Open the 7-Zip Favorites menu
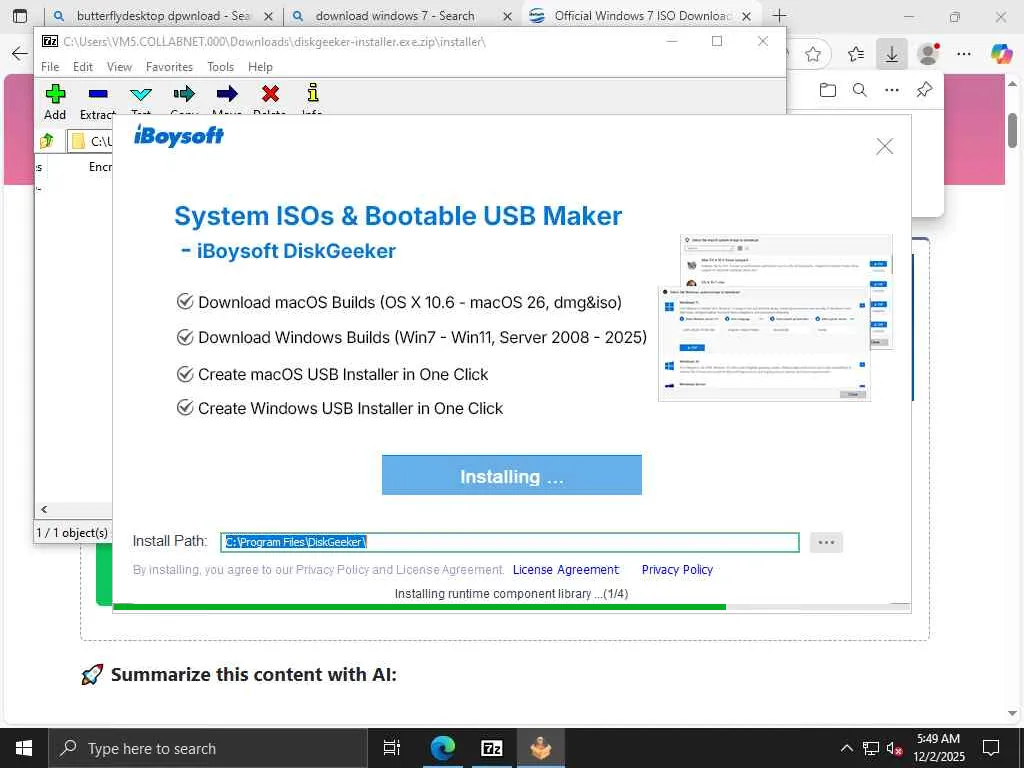 [169, 67]
